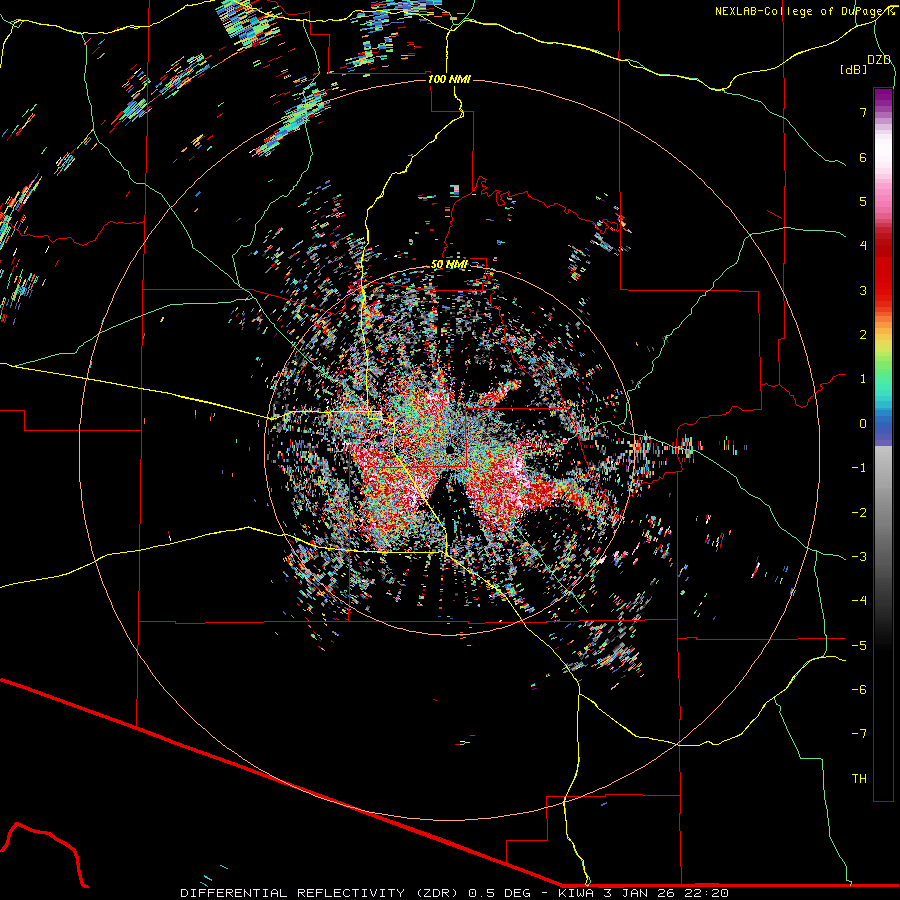This screenshot has height=900, width=900.
Task: Click the -7 value on color scale
Action: (859, 734)
